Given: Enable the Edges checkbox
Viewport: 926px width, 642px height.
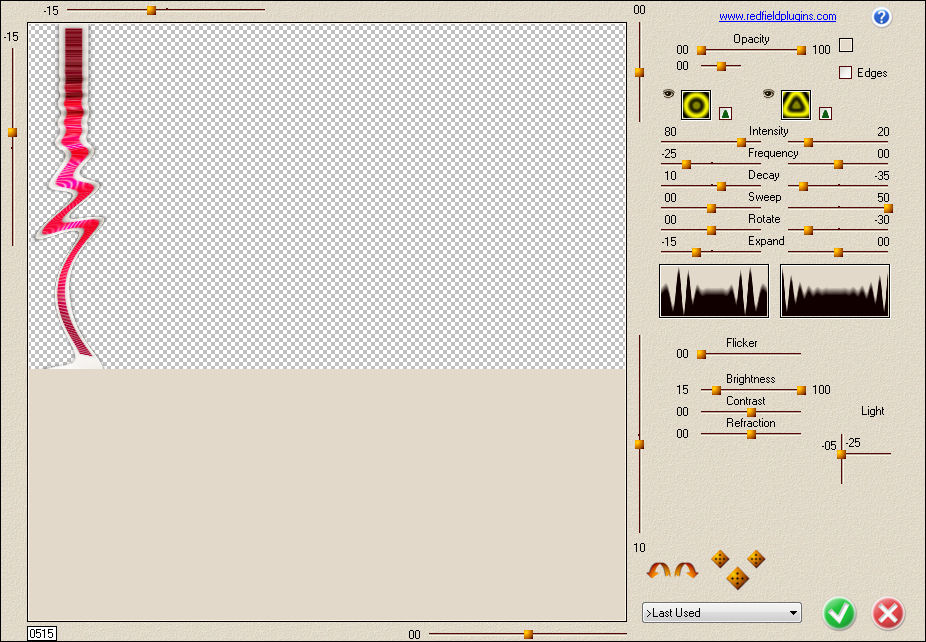Looking at the screenshot, I should (x=845, y=73).
